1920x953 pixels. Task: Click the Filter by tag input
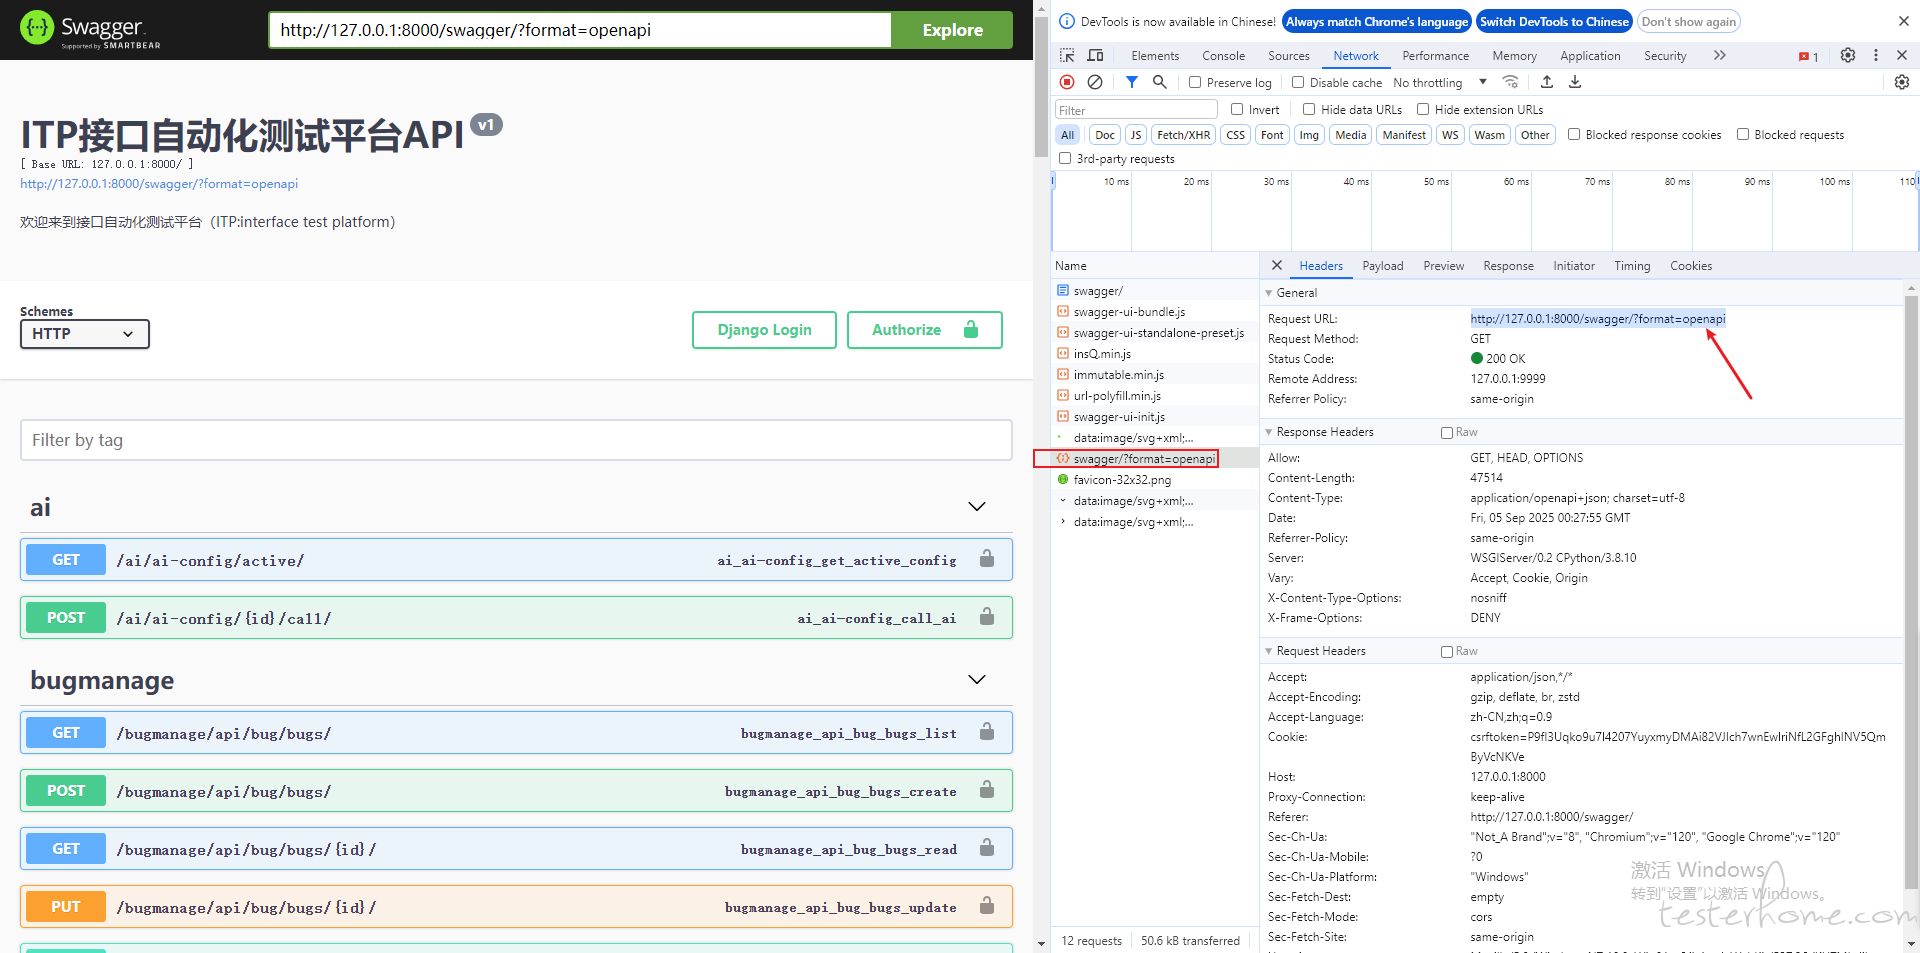pos(516,440)
